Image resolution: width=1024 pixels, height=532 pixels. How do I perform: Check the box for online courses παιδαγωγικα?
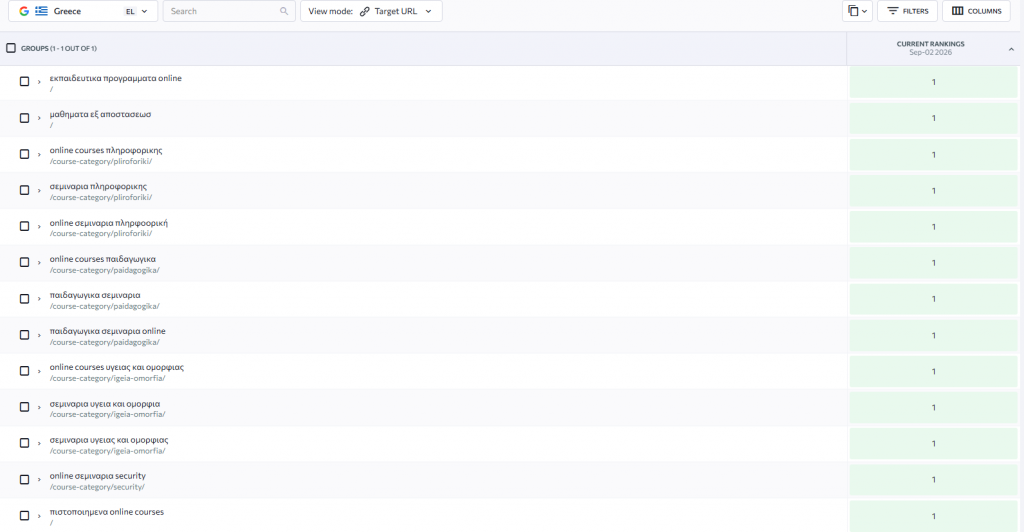click(x=24, y=262)
